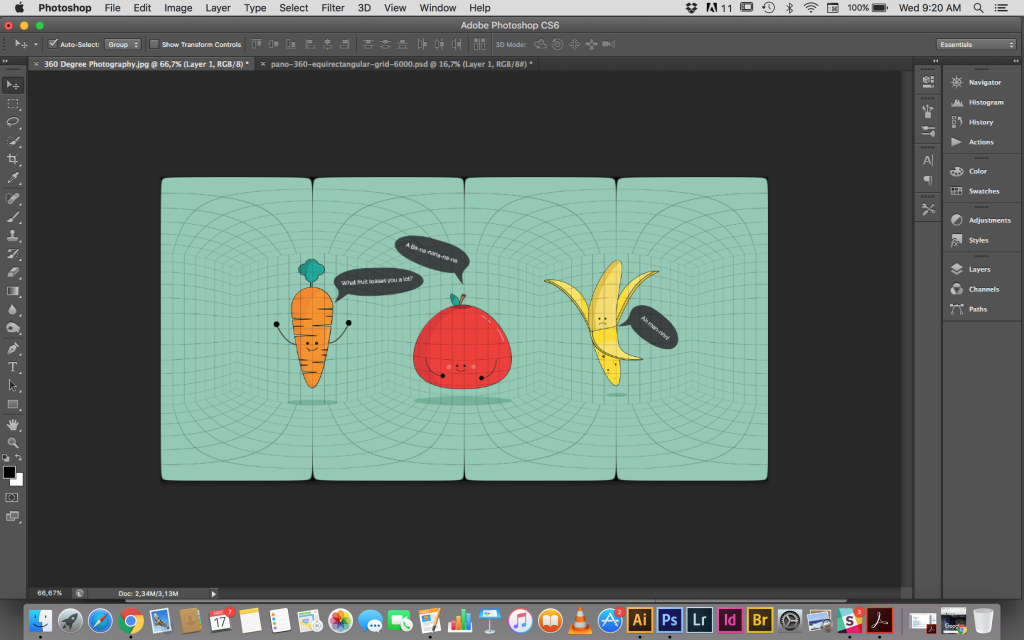Select the Crop tool

click(13, 160)
